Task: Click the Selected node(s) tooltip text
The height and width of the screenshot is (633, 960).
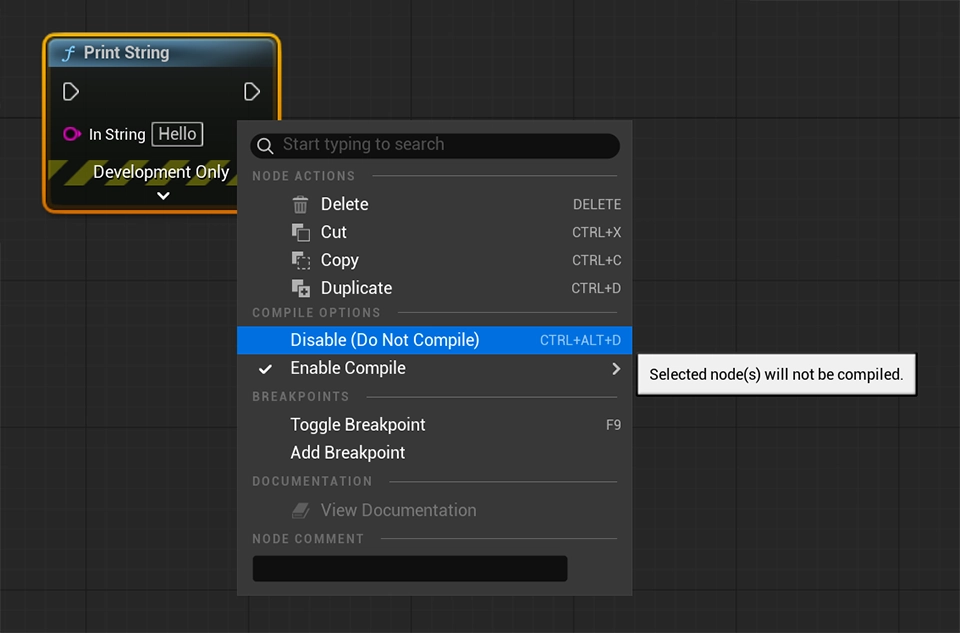Action: point(776,375)
